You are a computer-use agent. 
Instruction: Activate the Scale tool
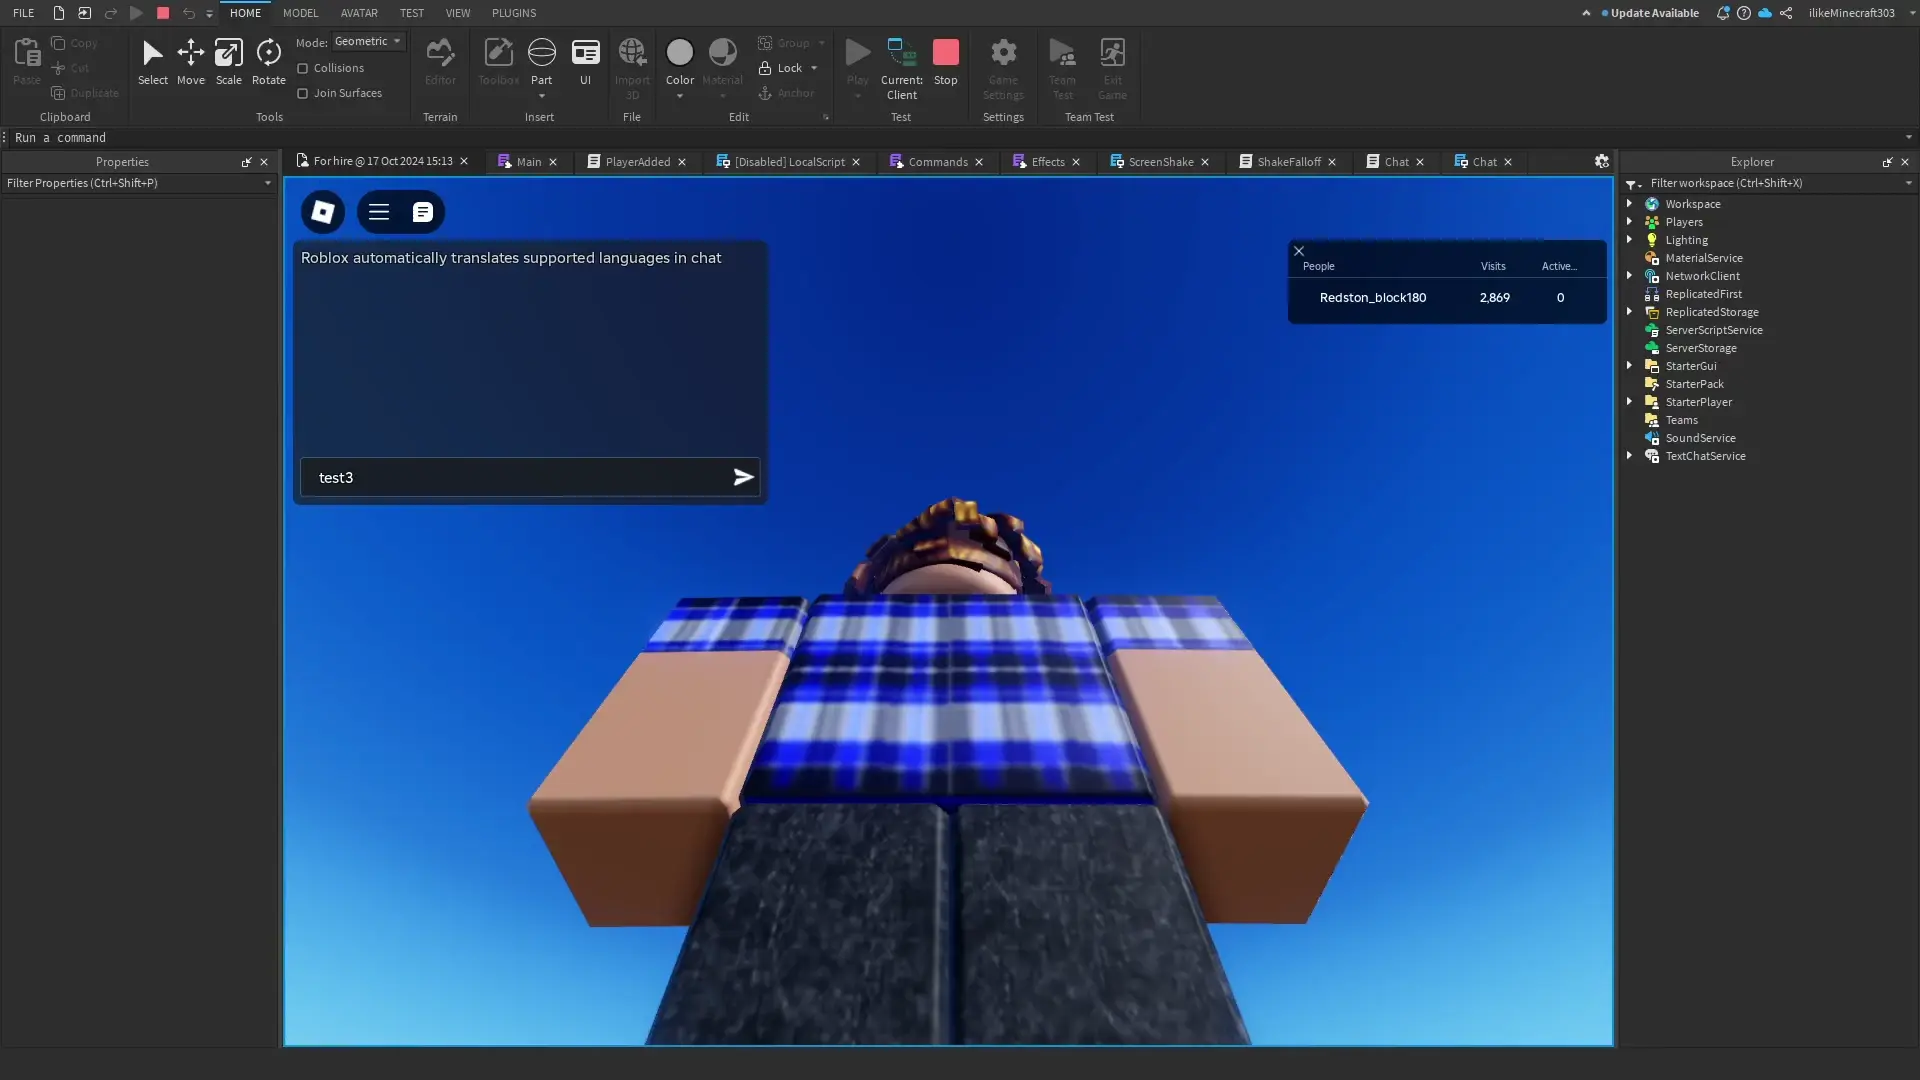pyautogui.click(x=228, y=60)
